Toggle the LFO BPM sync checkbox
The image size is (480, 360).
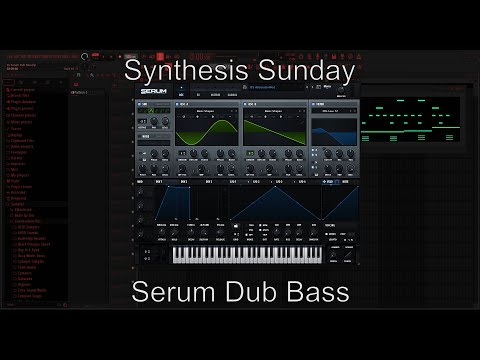(x=261, y=225)
